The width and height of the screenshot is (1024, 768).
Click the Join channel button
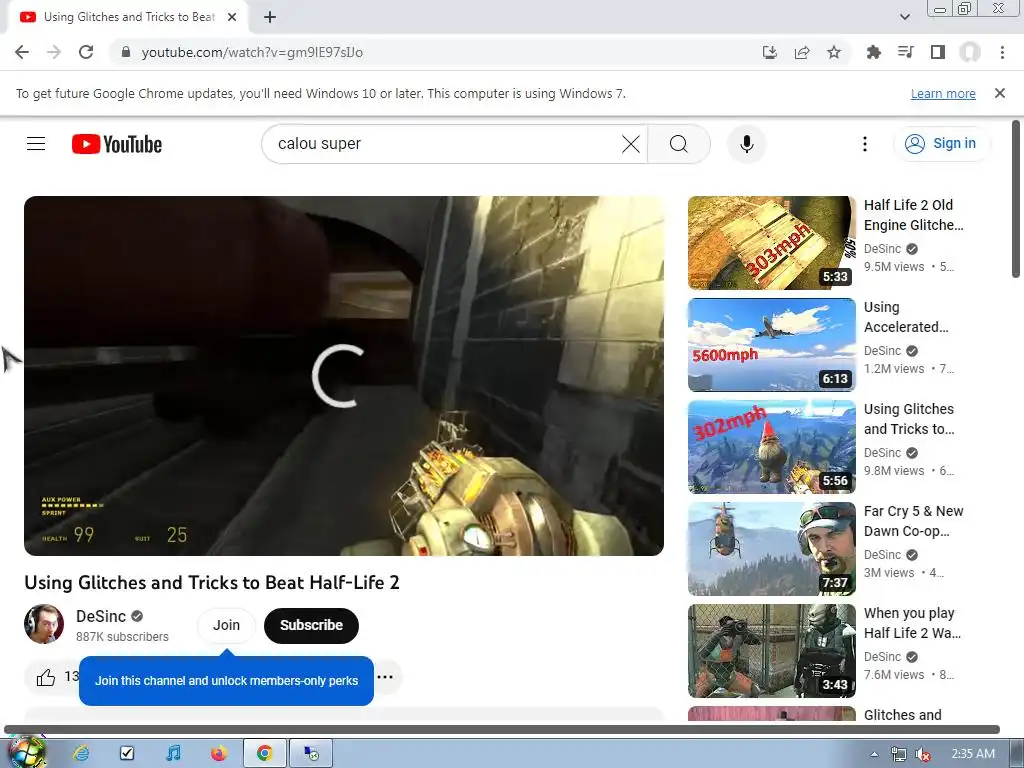pyautogui.click(x=226, y=625)
